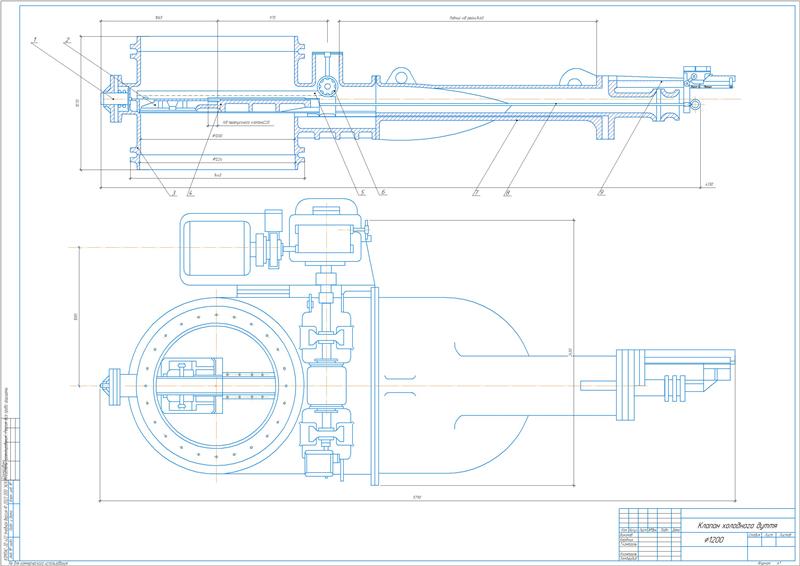Viewport: 800px width, 566px height.
Task: Click the circular bolted flange in plan view
Action: (216, 386)
